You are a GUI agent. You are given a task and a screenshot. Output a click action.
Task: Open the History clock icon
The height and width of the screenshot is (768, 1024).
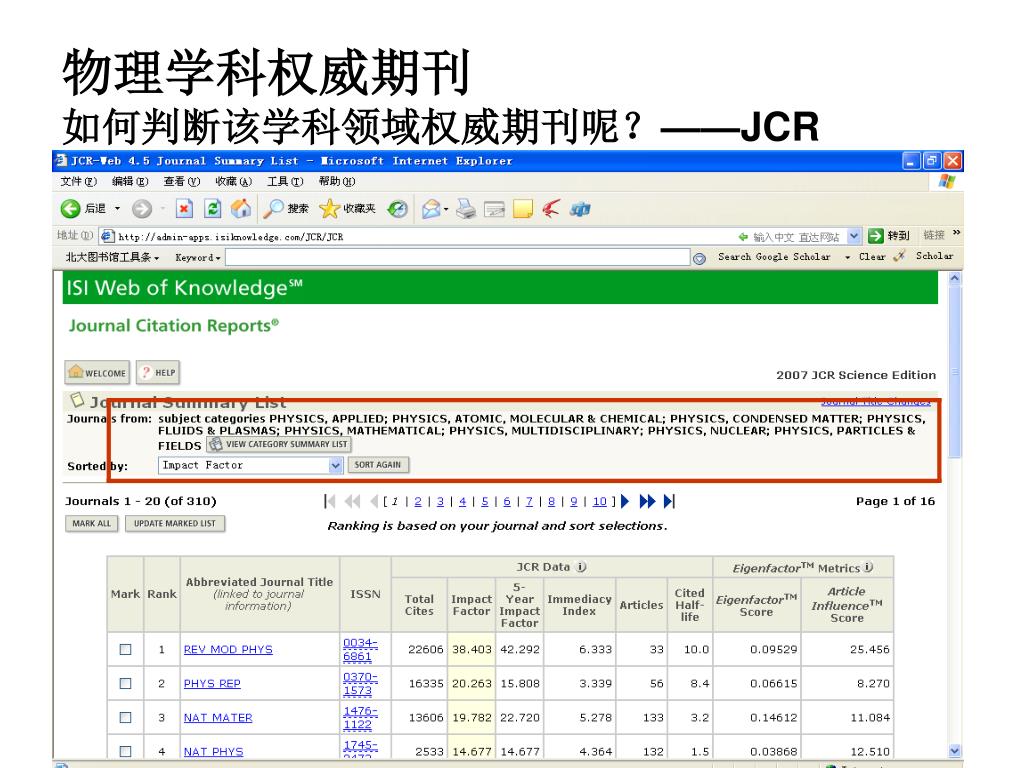click(x=398, y=209)
